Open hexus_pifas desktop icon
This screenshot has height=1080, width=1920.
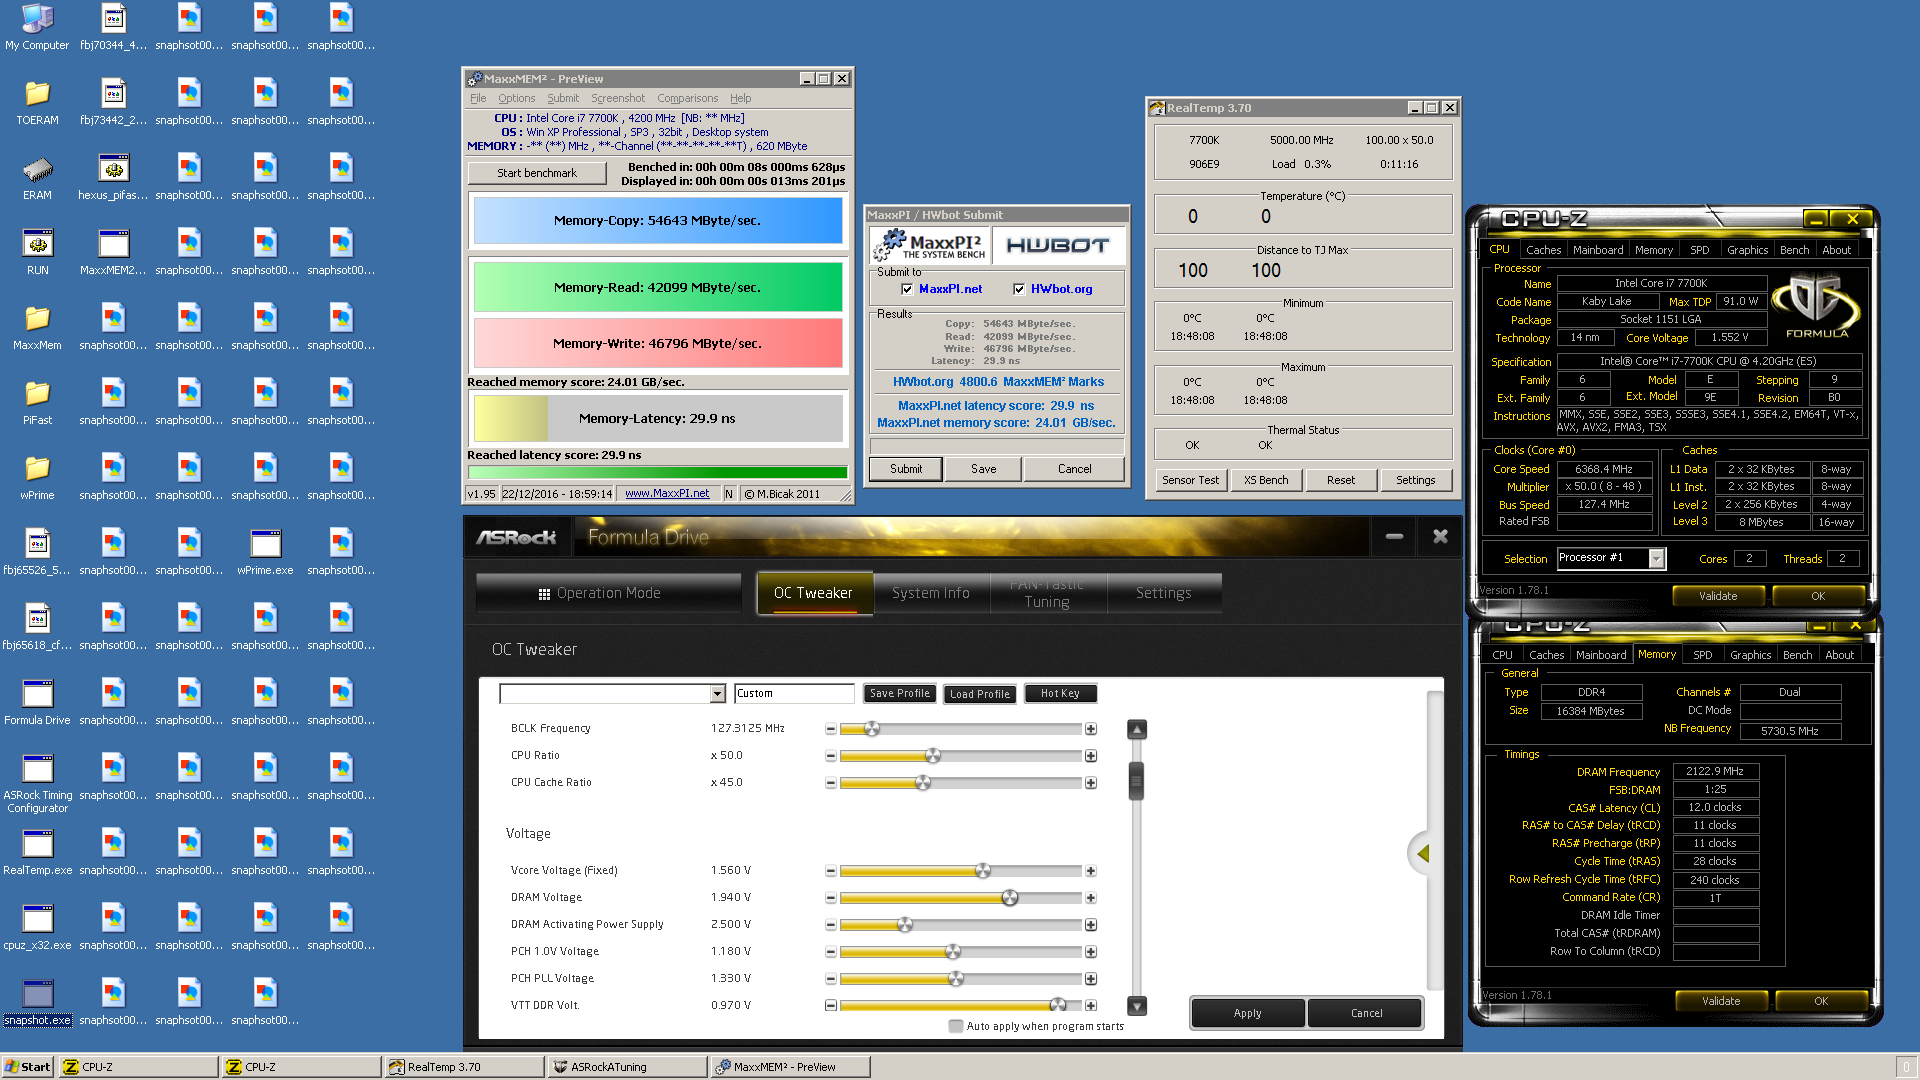(x=113, y=177)
